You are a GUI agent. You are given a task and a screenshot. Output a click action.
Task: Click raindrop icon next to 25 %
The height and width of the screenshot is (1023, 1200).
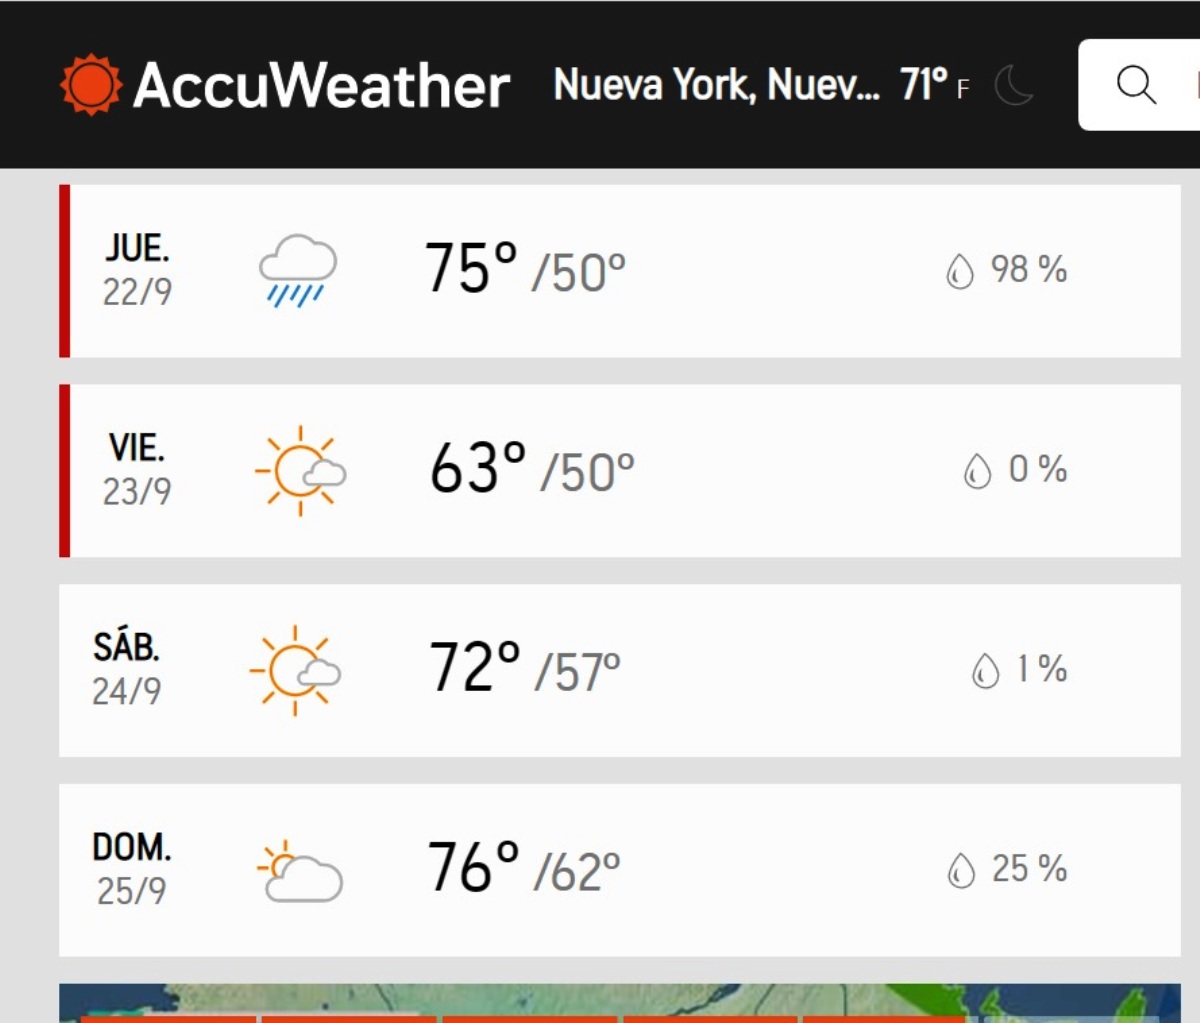[x=960, y=870]
